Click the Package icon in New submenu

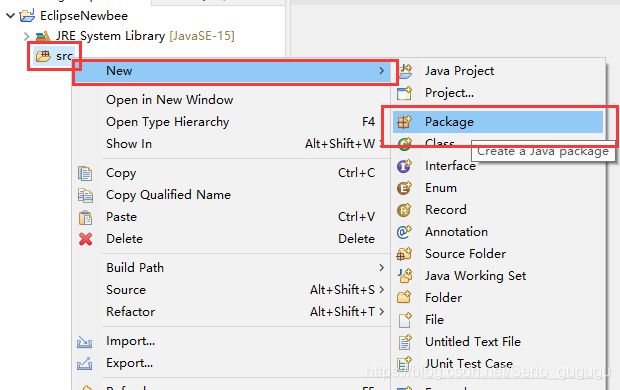(x=404, y=122)
